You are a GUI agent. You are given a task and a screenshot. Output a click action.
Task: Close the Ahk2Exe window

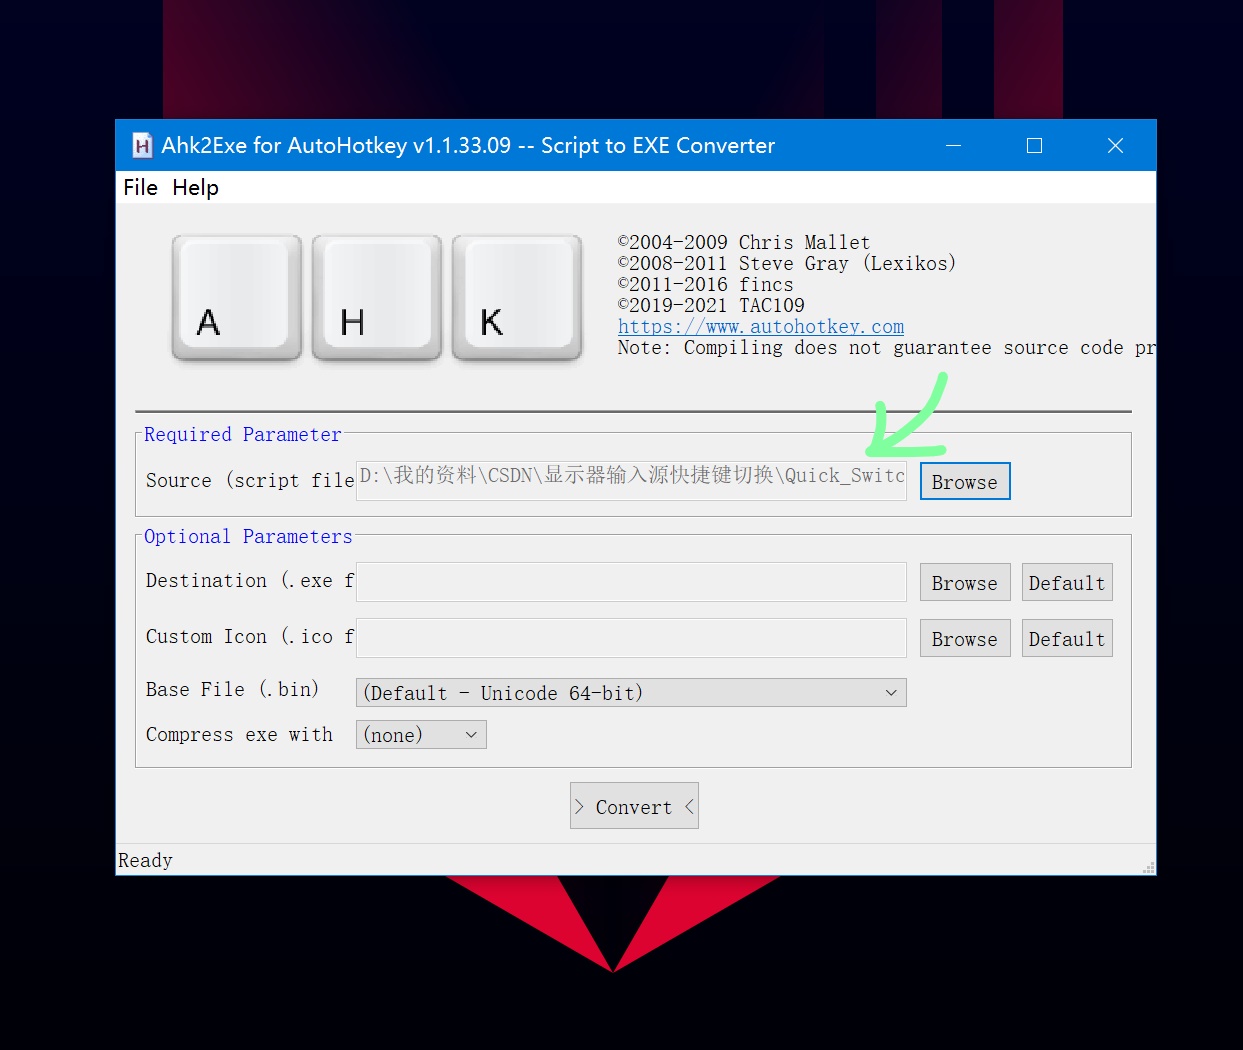pyautogui.click(x=1115, y=146)
